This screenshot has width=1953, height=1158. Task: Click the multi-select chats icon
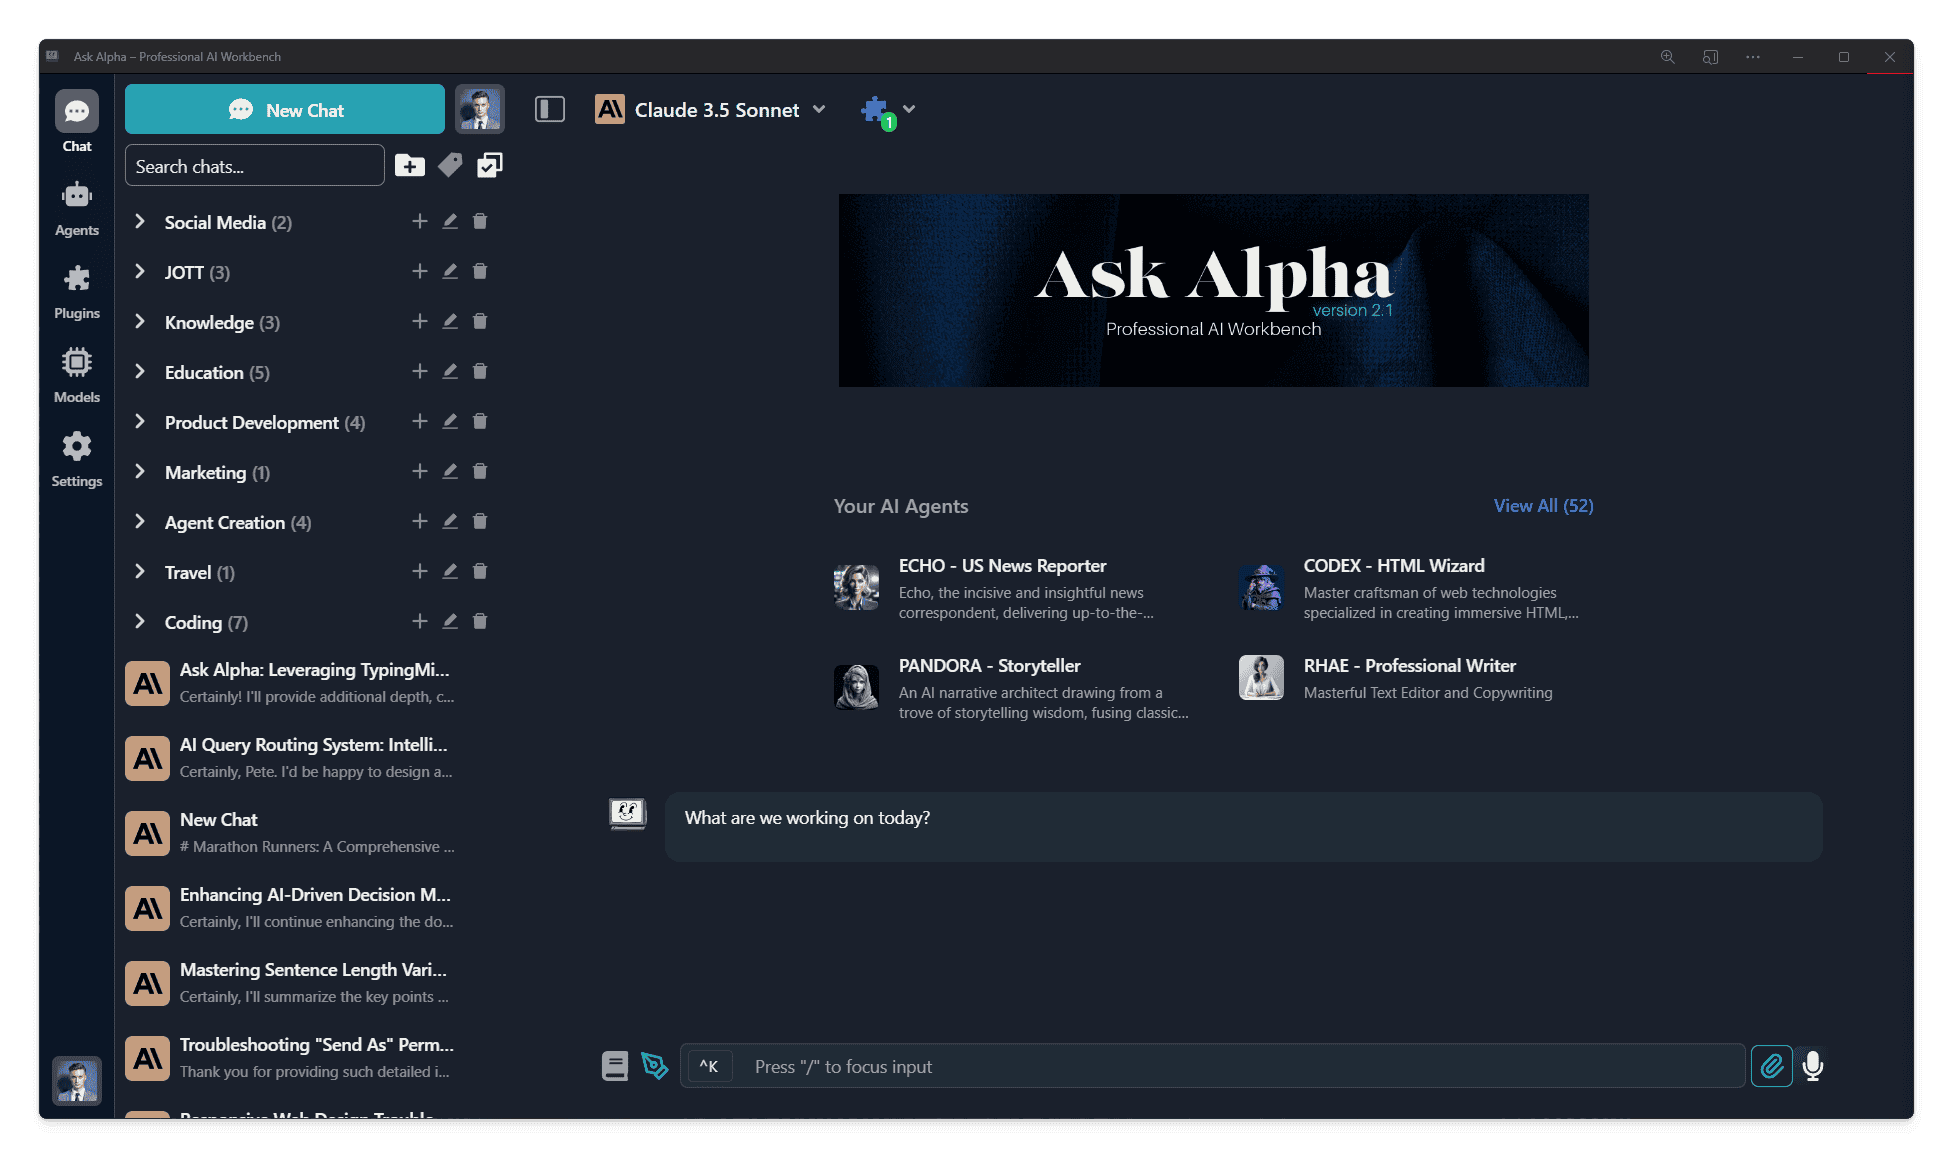(490, 165)
